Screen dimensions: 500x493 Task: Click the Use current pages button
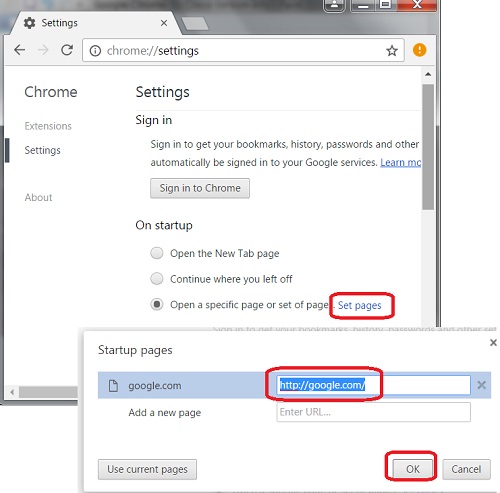pyautogui.click(x=147, y=469)
